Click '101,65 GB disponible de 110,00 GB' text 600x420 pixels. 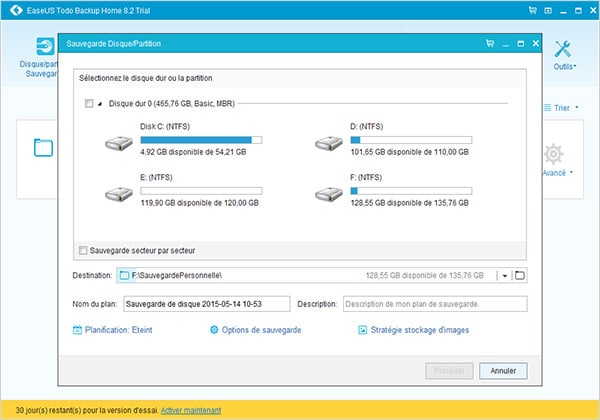(409, 152)
